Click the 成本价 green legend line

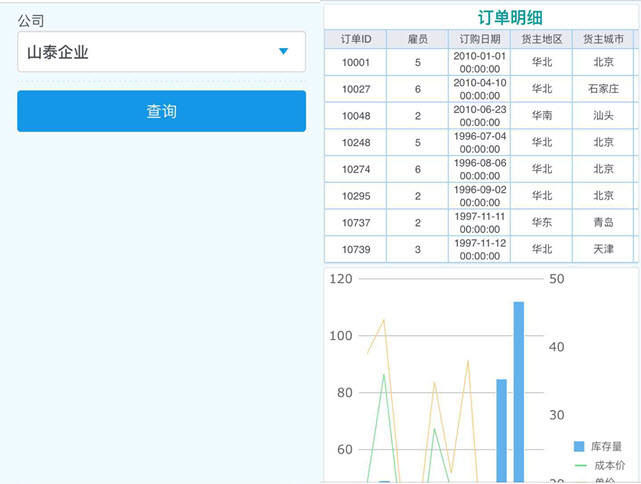click(580, 465)
